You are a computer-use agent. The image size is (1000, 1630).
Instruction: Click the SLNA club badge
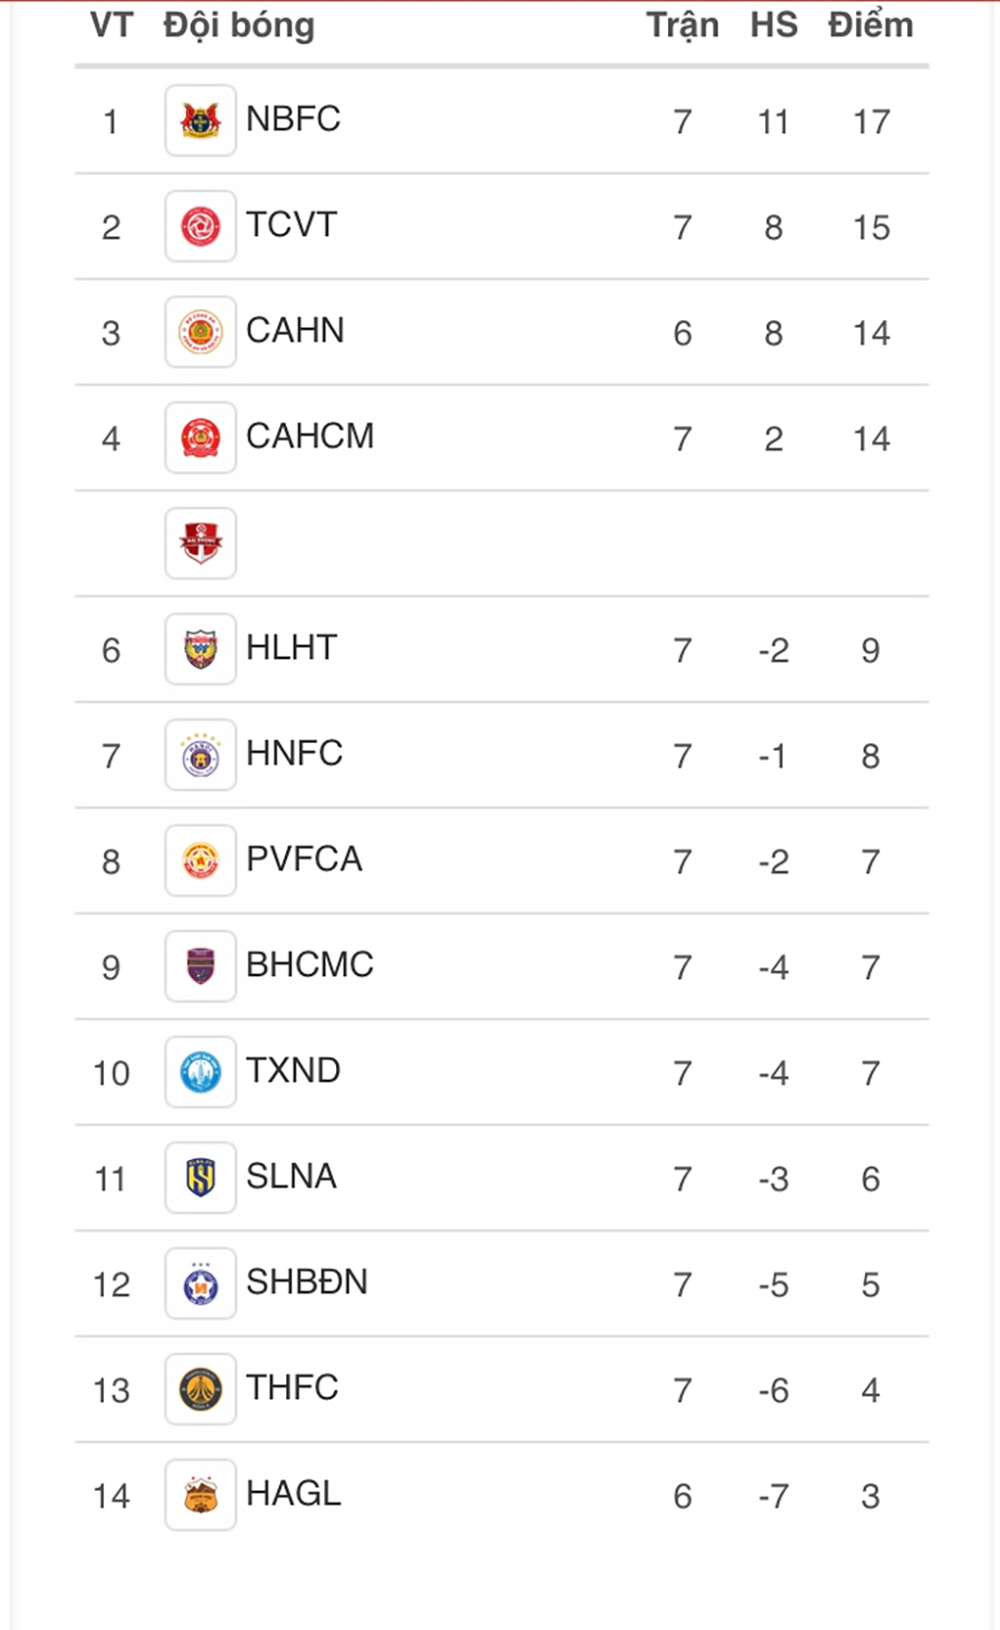pyautogui.click(x=200, y=1178)
